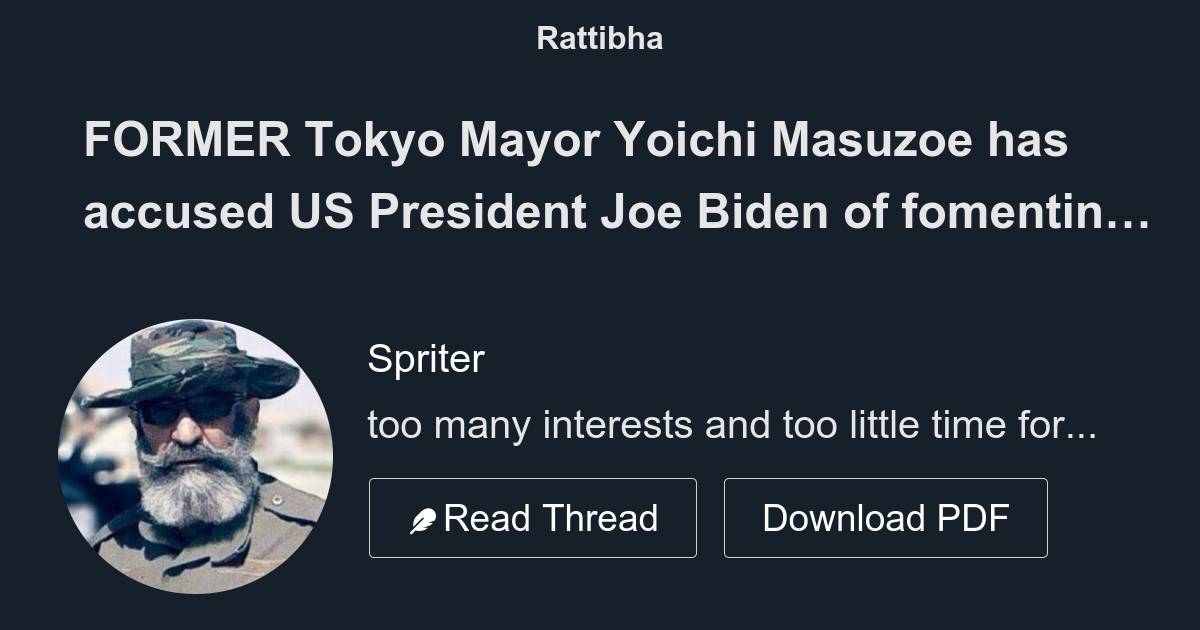Image resolution: width=1200 pixels, height=630 pixels.
Task: Open the Rattibha site title
Action: [599, 39]
